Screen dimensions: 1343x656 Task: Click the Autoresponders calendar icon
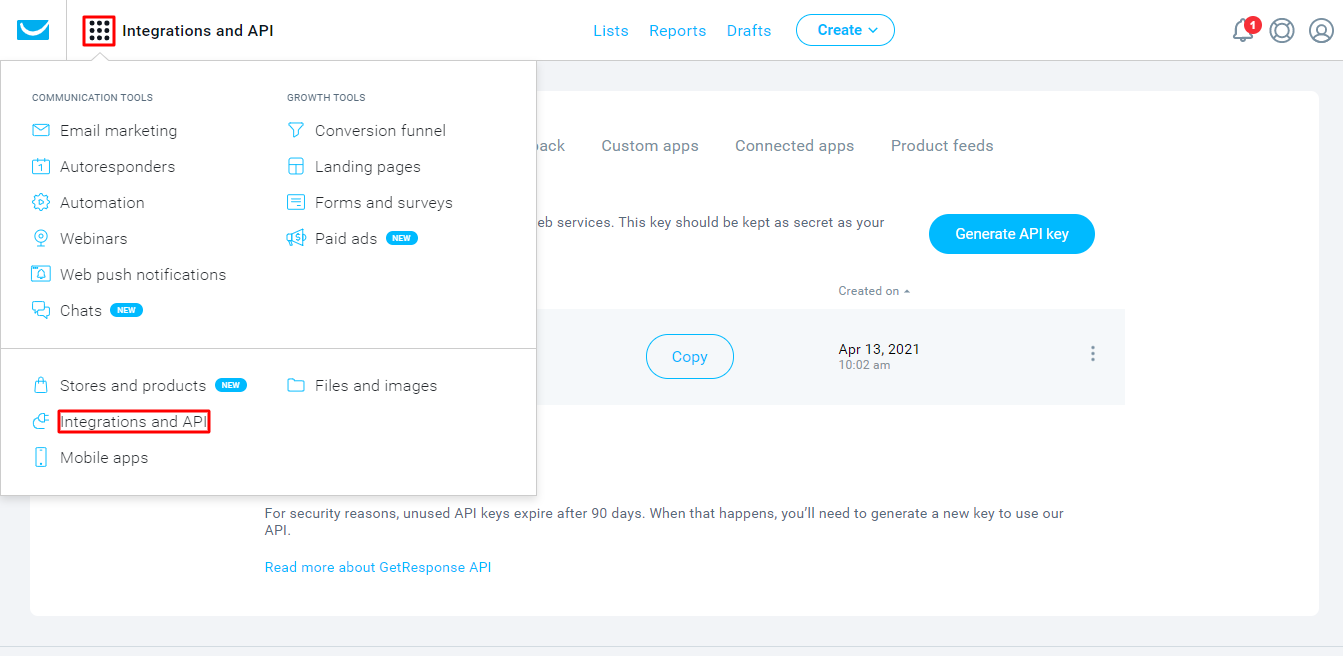pyautogui.click(x=41, y=167)
